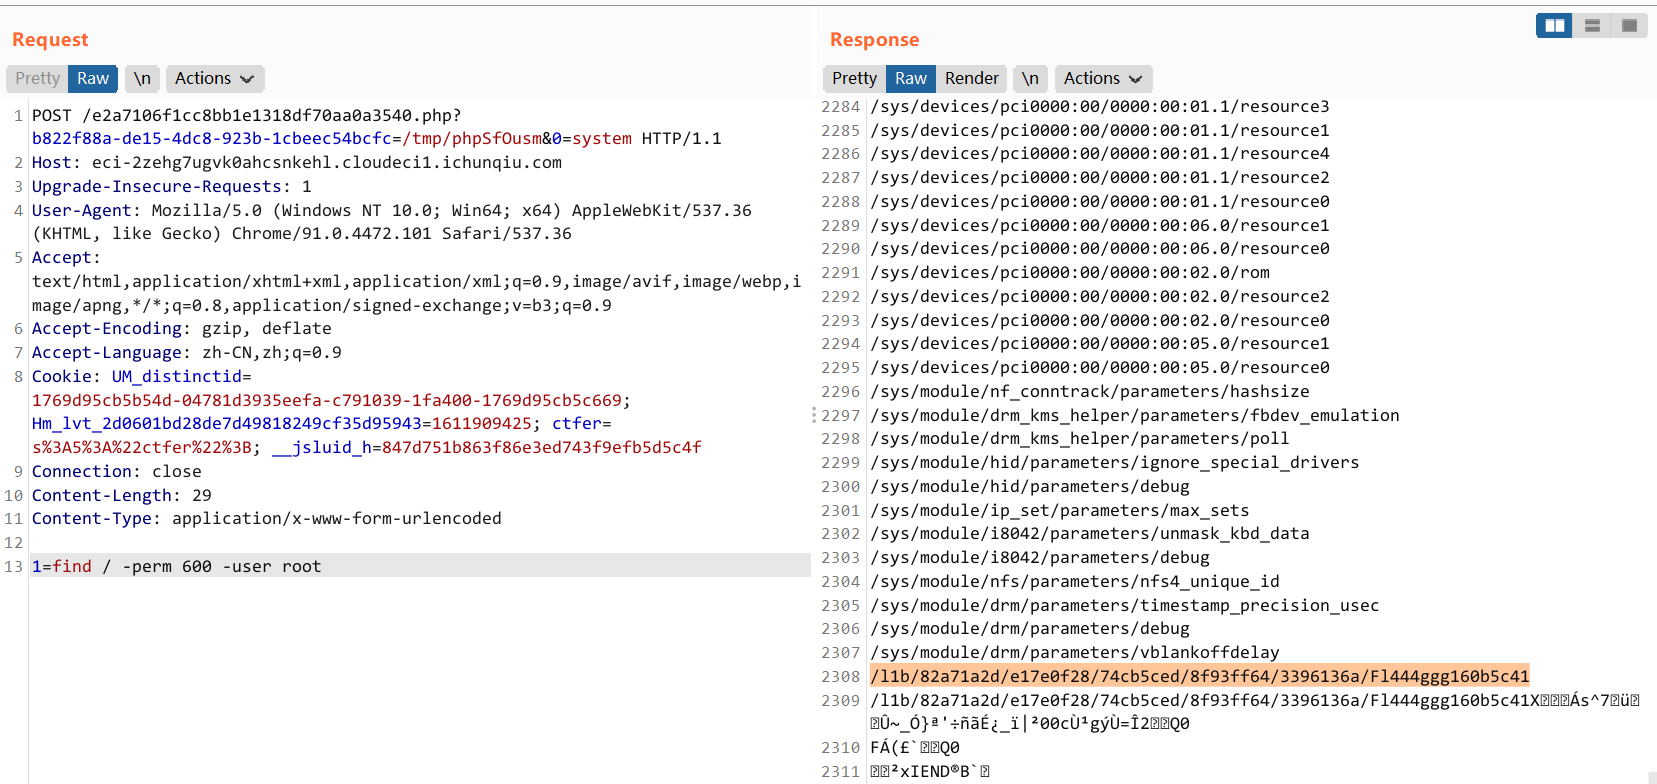The width and height of the screenshot is (1657, 784).
Task: Click response line /sys/devices/pci0000:00/0000:00:02.0/rom
Action: tap(1070, 272)
